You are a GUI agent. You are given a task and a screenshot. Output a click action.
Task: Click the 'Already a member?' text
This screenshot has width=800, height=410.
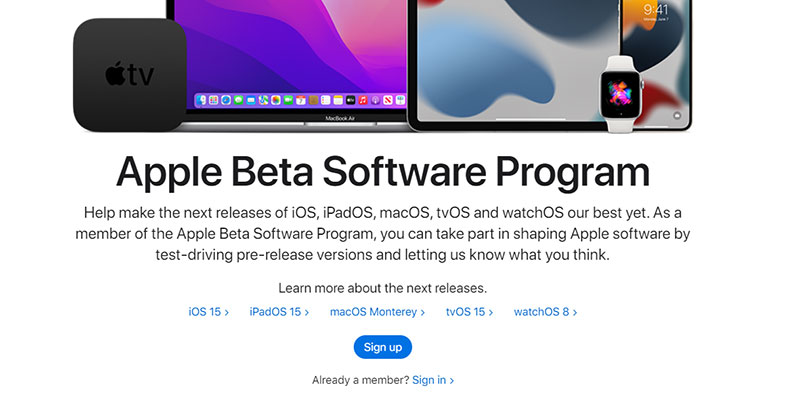tap(360, 380)
